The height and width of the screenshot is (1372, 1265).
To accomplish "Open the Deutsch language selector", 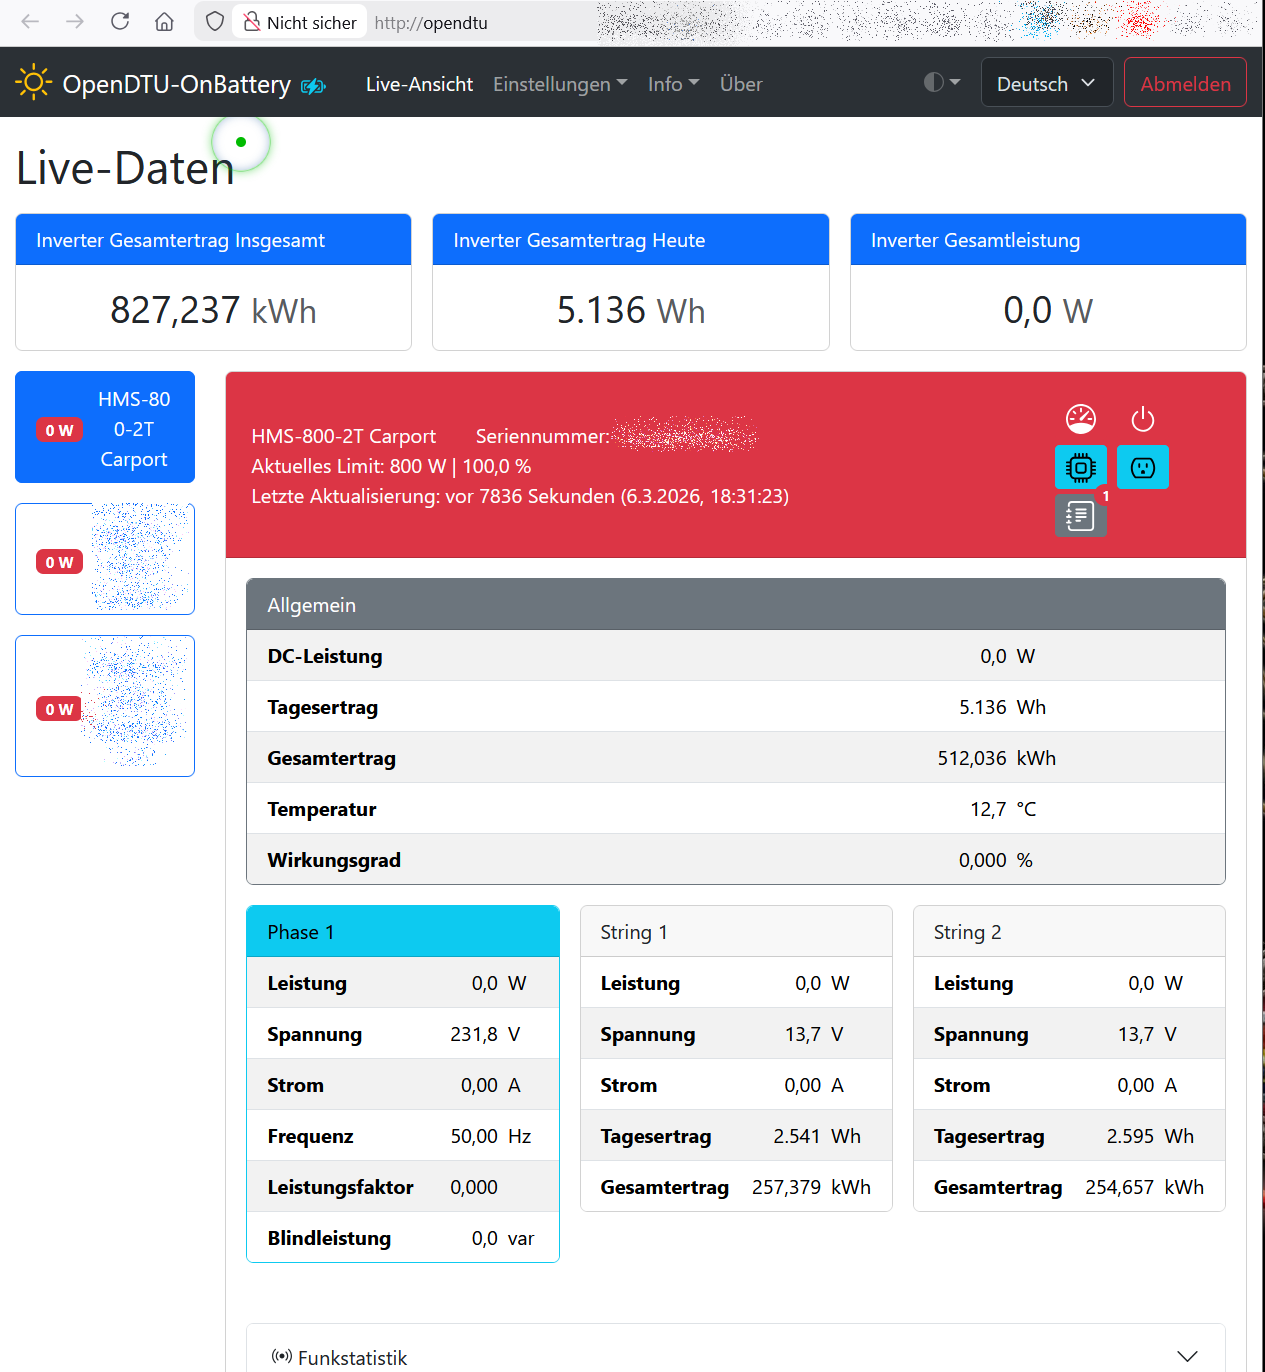I will [x=1046, y=84].
